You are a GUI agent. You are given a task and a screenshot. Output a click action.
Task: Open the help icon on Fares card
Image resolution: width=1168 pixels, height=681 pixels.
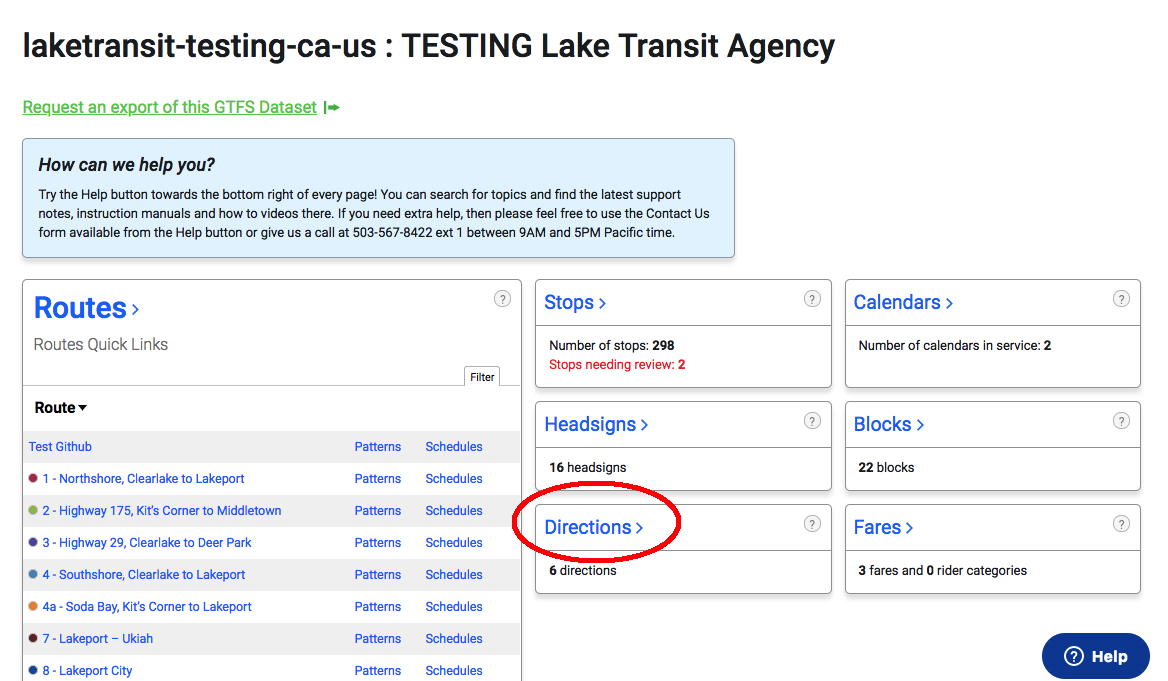[x=1121, y=524]
